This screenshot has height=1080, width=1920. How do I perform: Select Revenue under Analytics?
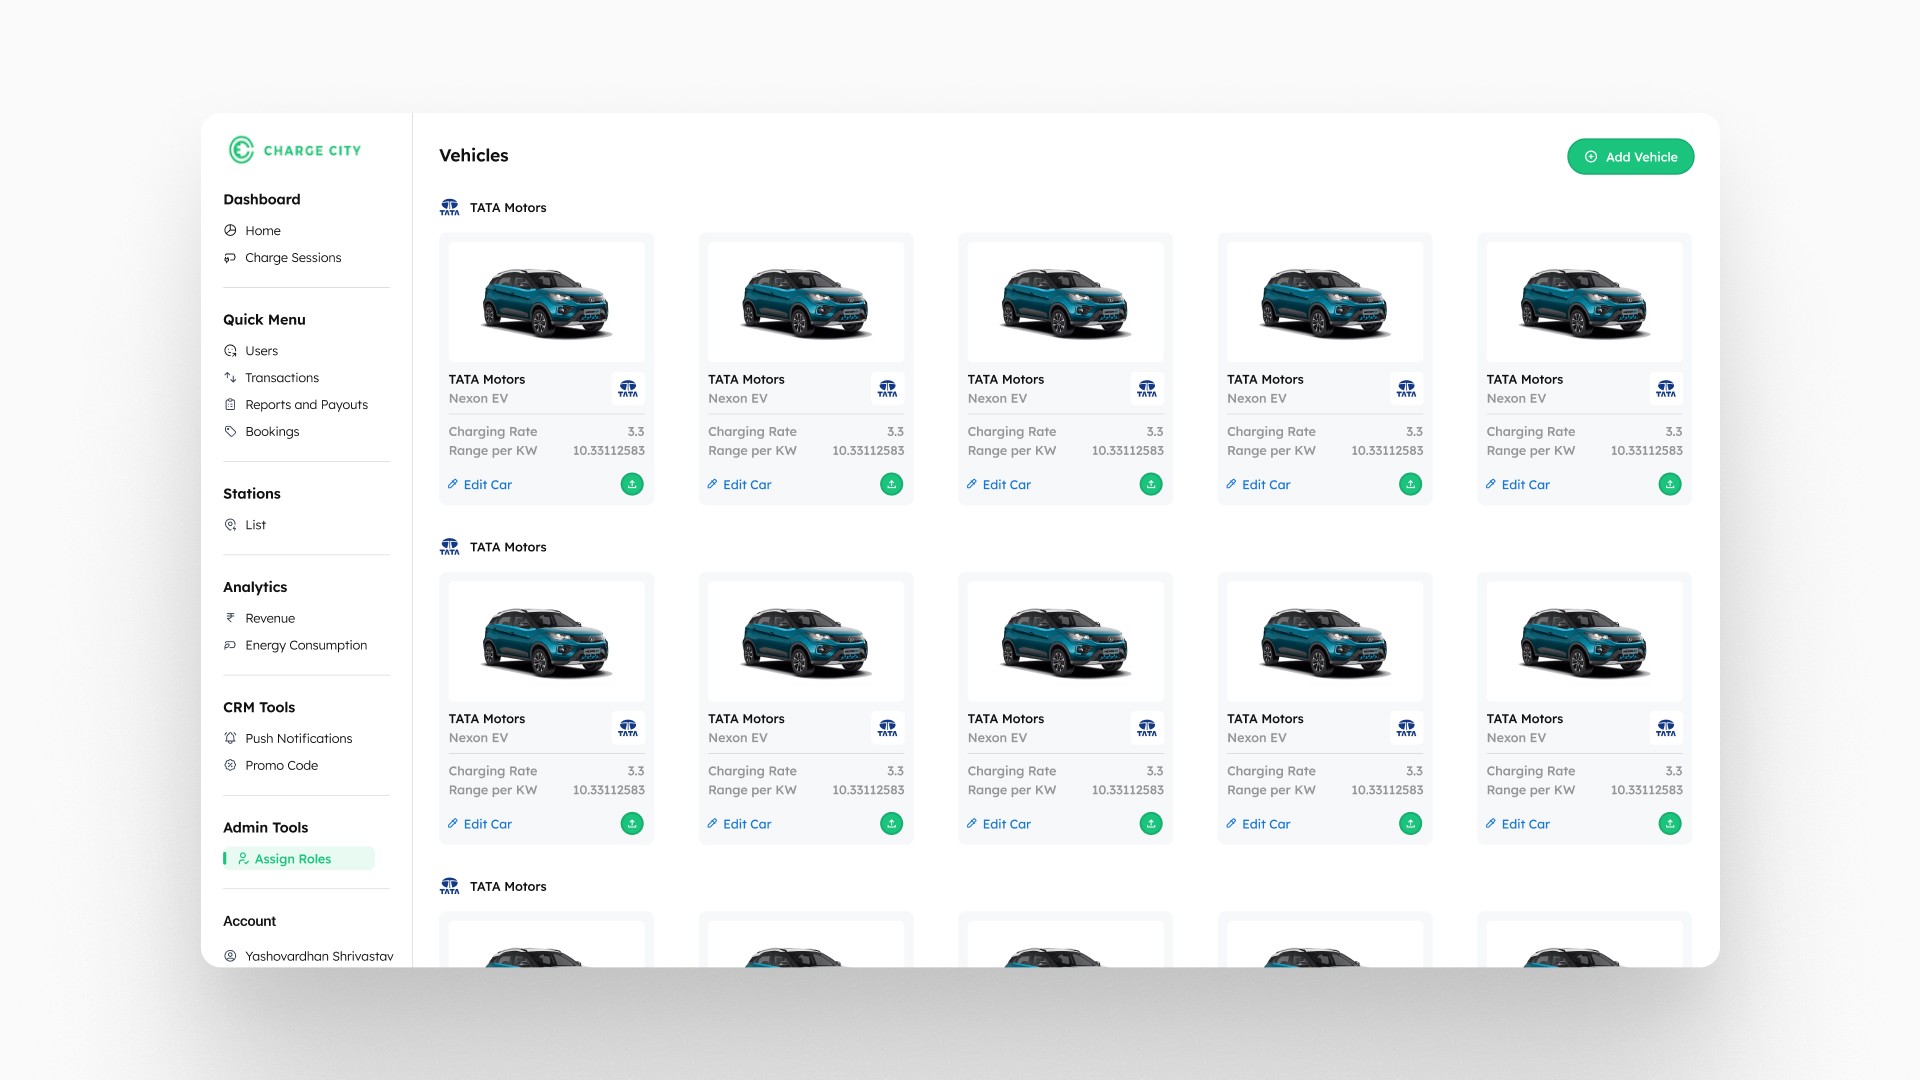[x=269, y=618]
